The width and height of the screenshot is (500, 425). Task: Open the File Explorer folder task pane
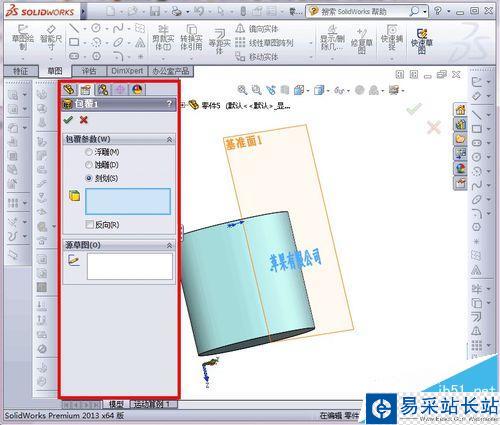(460, 139)
